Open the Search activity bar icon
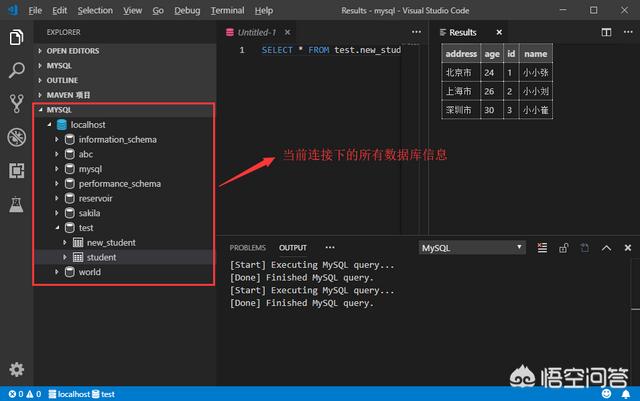Screen dimensions: 640x401 pos(16,70)
